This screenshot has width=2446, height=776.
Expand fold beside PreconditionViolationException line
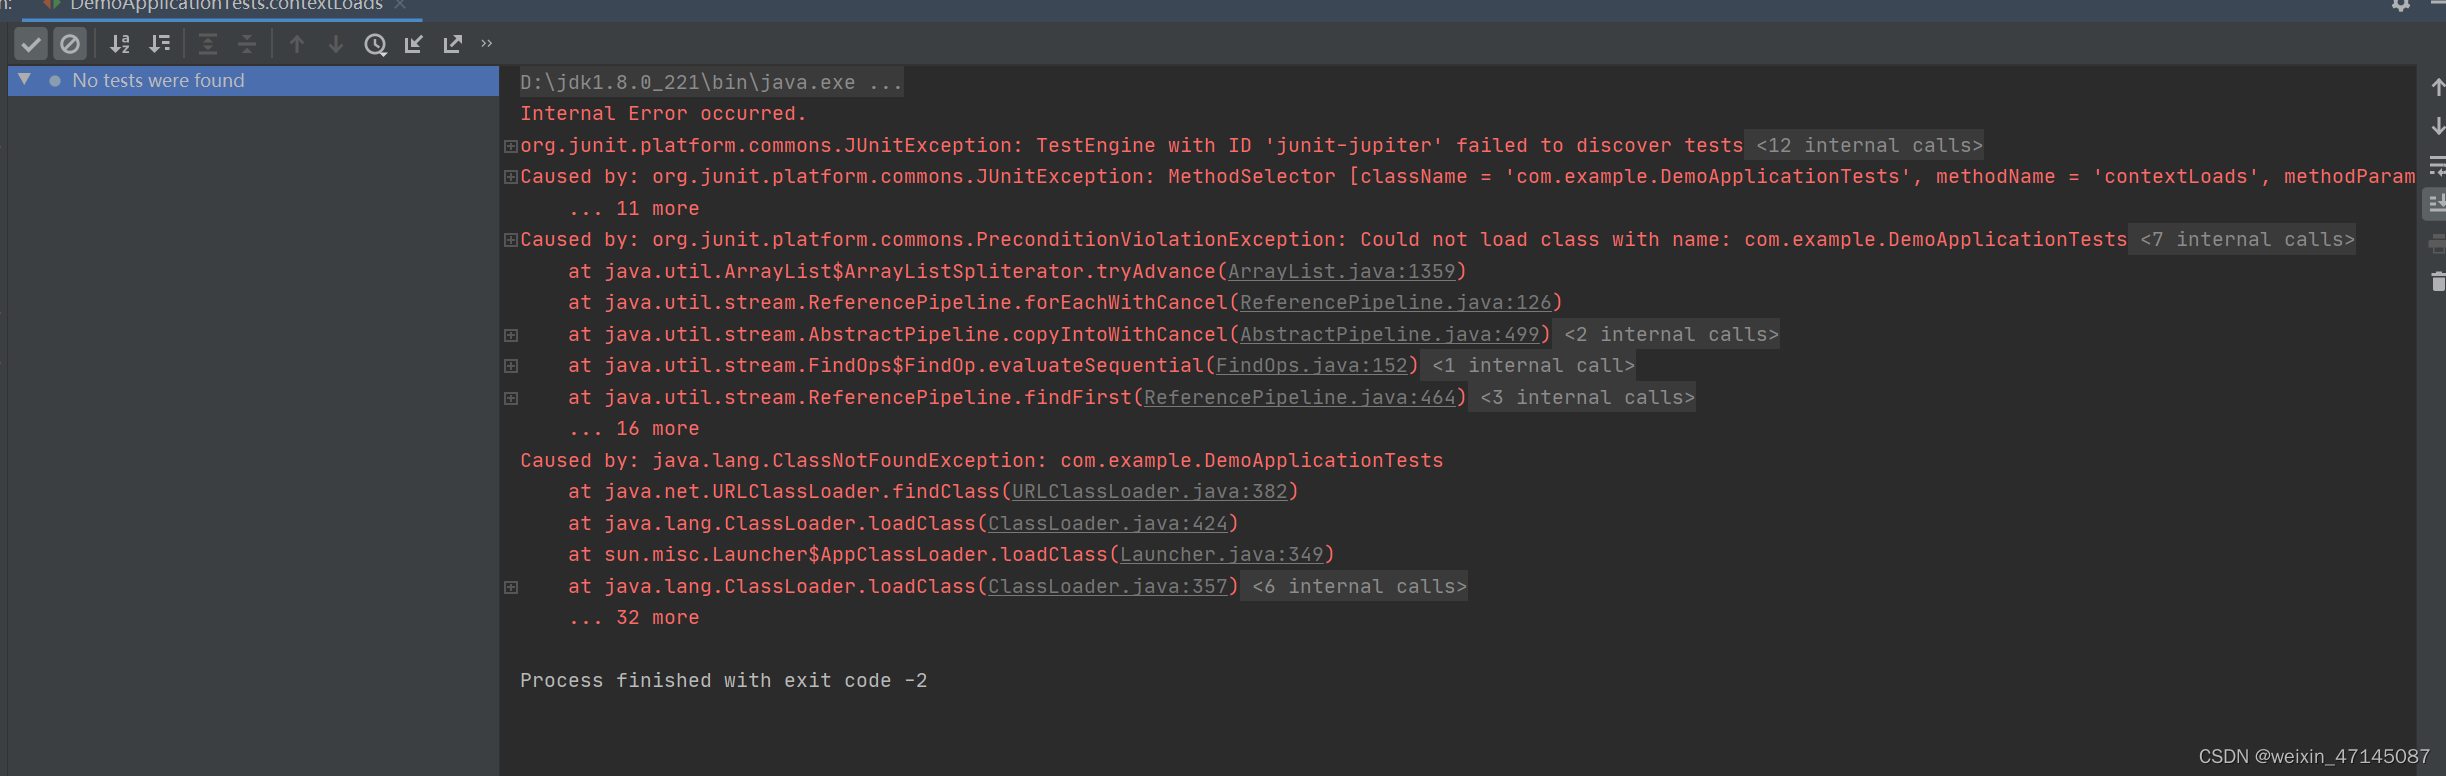(511, 240)
